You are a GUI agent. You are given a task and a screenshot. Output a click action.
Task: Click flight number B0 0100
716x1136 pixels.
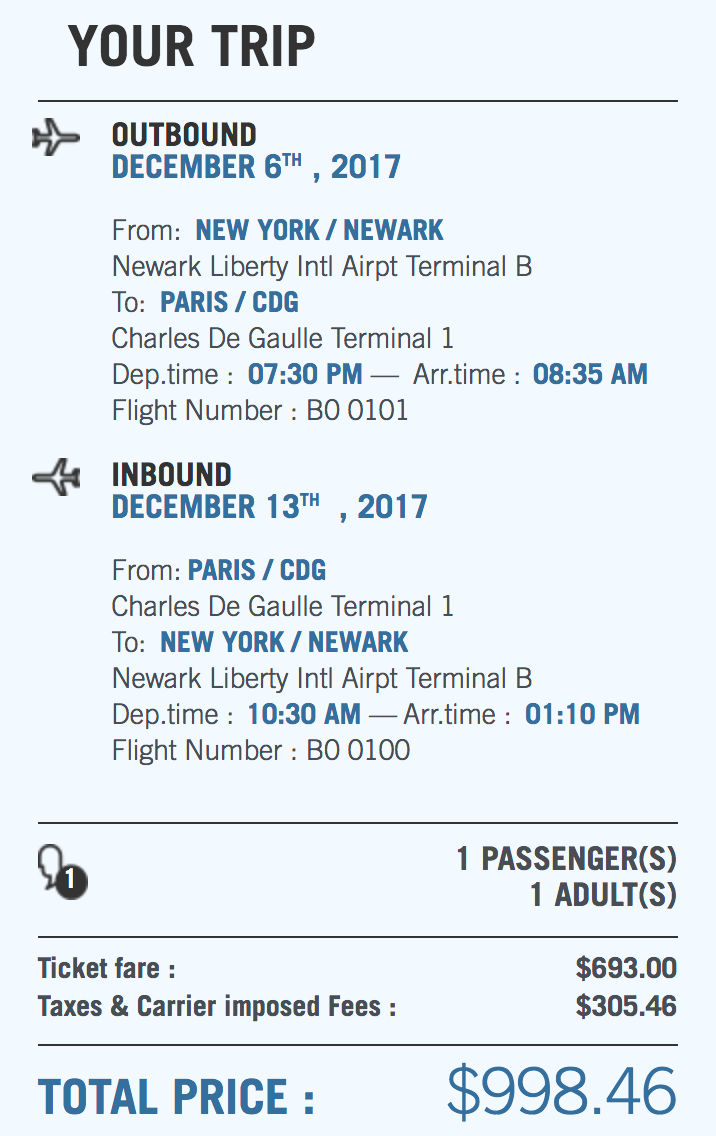[358, 750]
